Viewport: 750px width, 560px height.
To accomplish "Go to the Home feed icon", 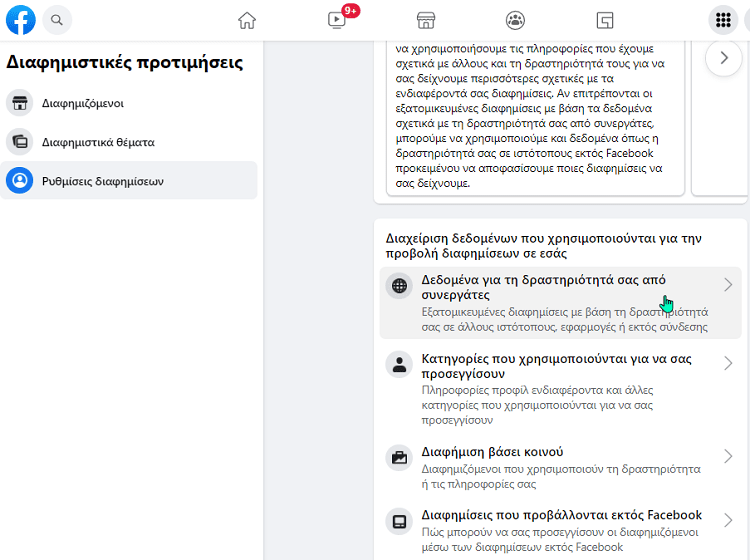I will pyautogui.click(x=247, y=21).
